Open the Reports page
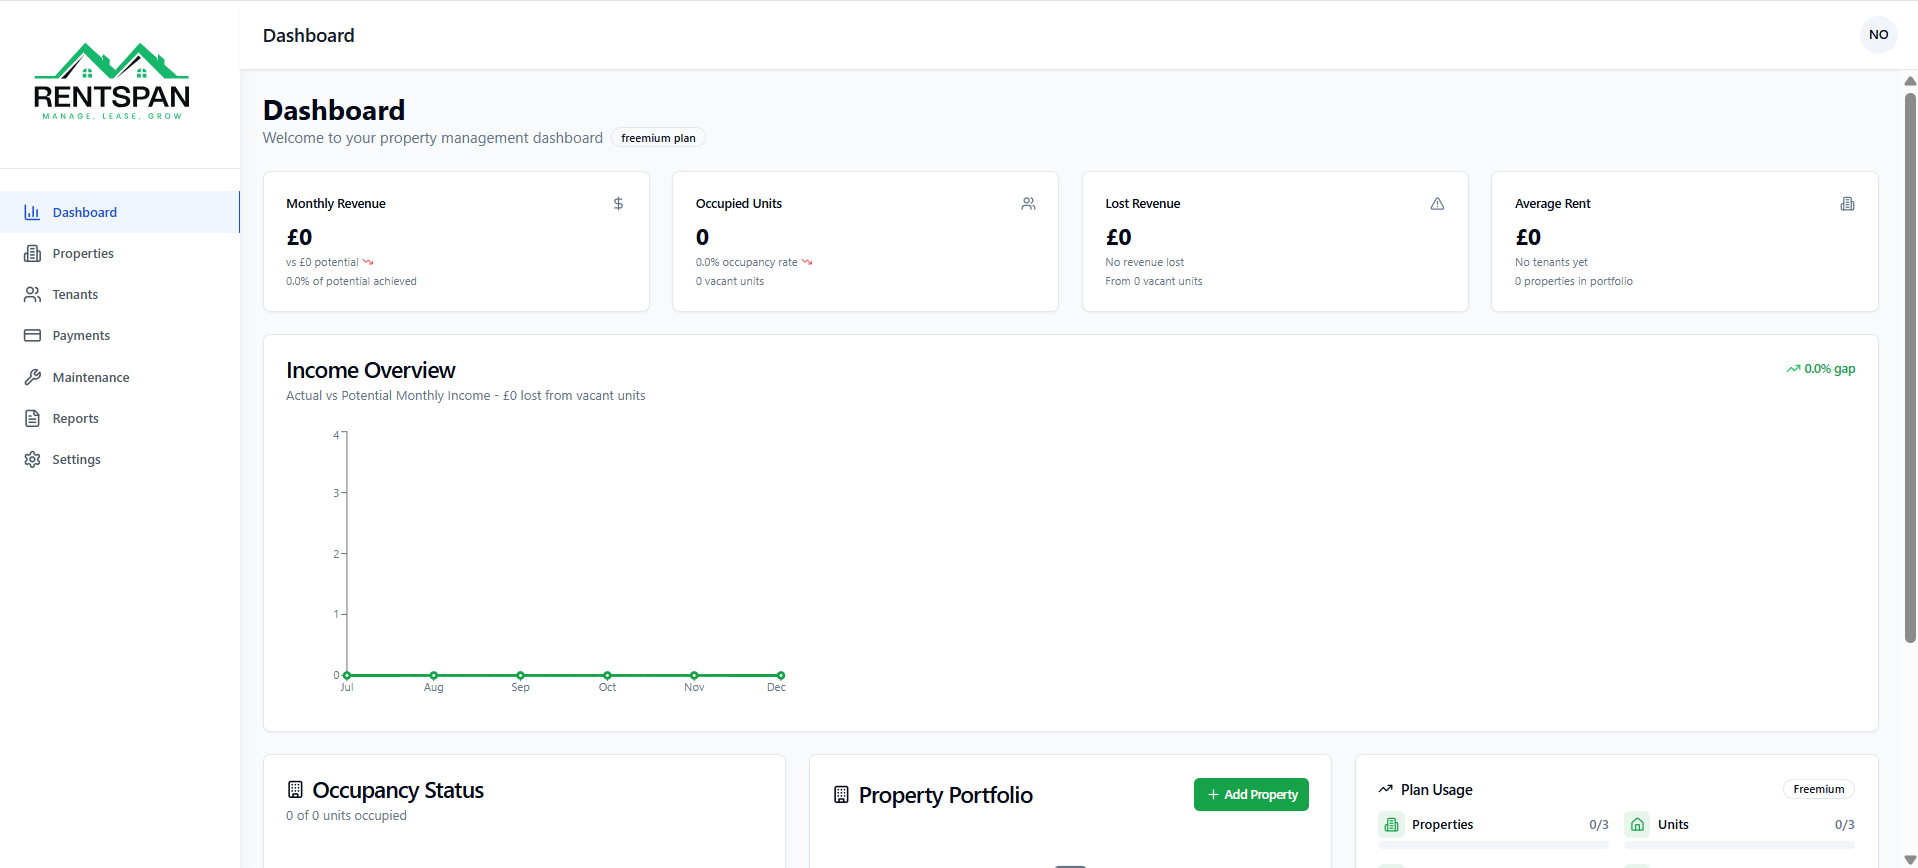Viewport: 1918px width, 868px height. [75, 419]
